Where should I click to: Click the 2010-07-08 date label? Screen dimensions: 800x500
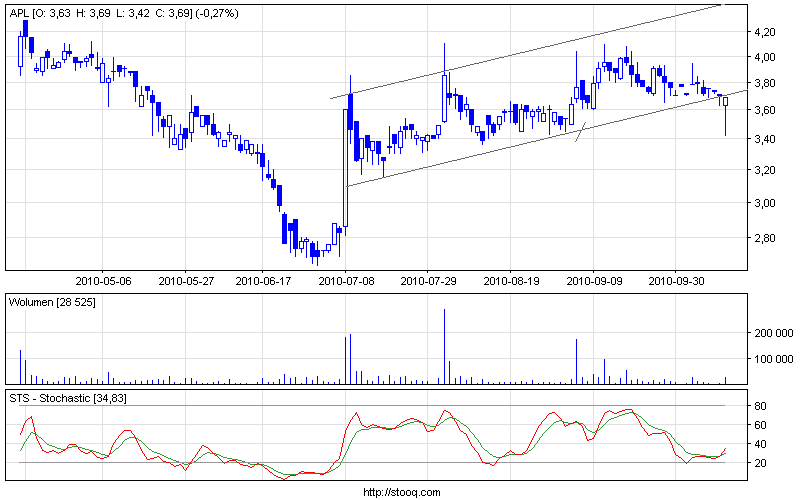pyautogui.click(x=346, y=281)
